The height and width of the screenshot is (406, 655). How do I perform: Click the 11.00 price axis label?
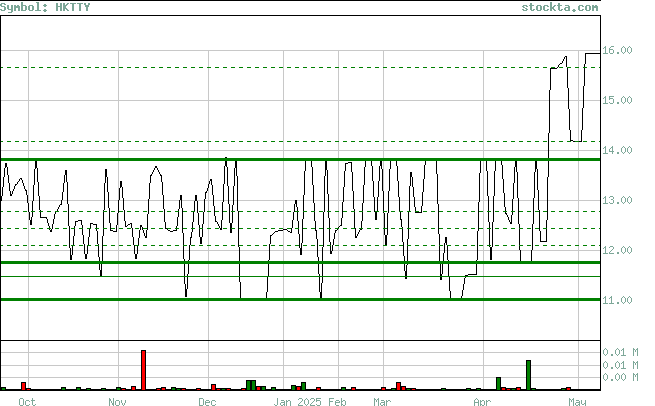617,300
